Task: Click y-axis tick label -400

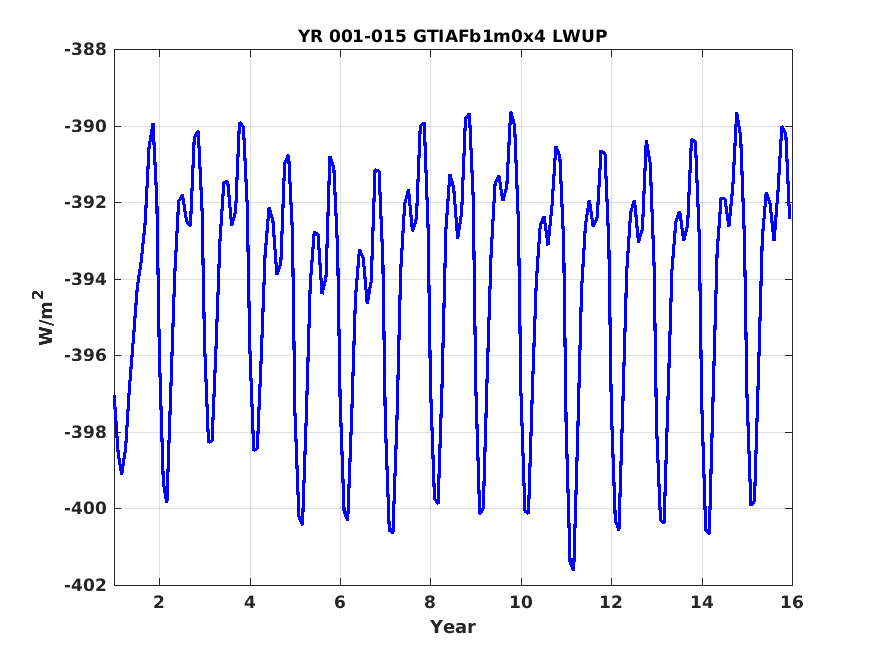Action: [x=85, y=508]
